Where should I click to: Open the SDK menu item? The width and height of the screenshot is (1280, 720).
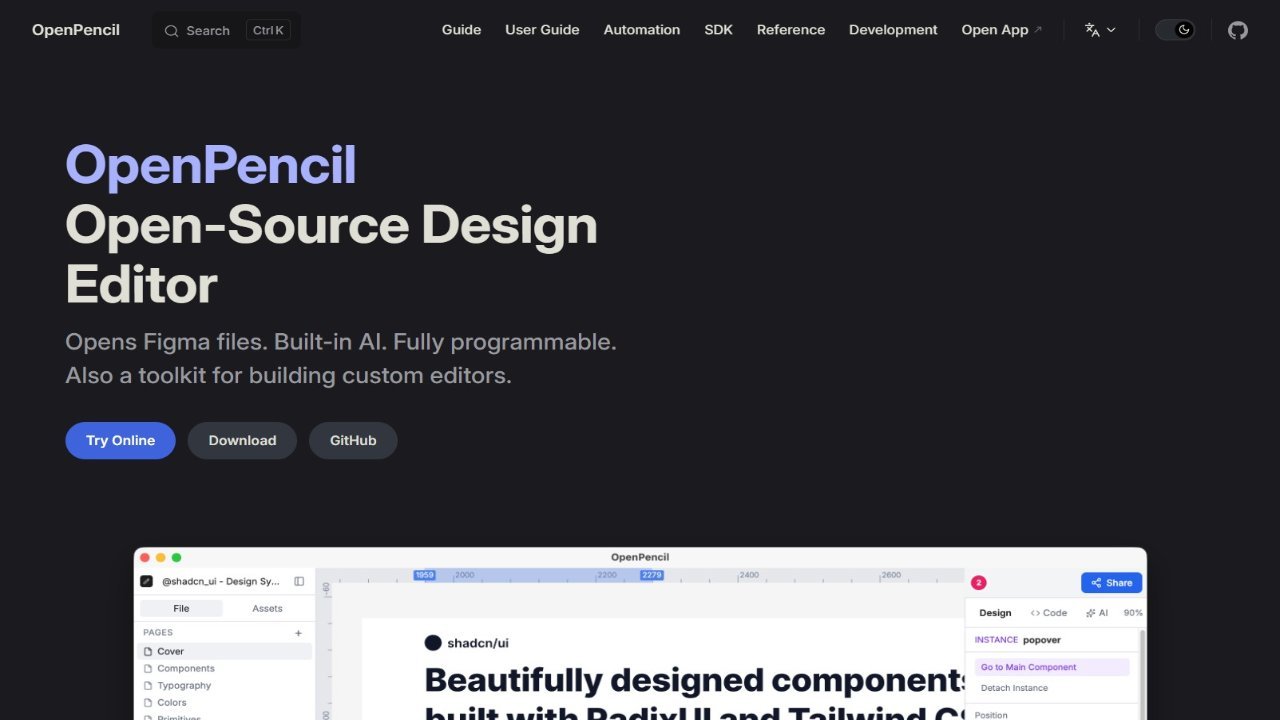click(718, 30)
